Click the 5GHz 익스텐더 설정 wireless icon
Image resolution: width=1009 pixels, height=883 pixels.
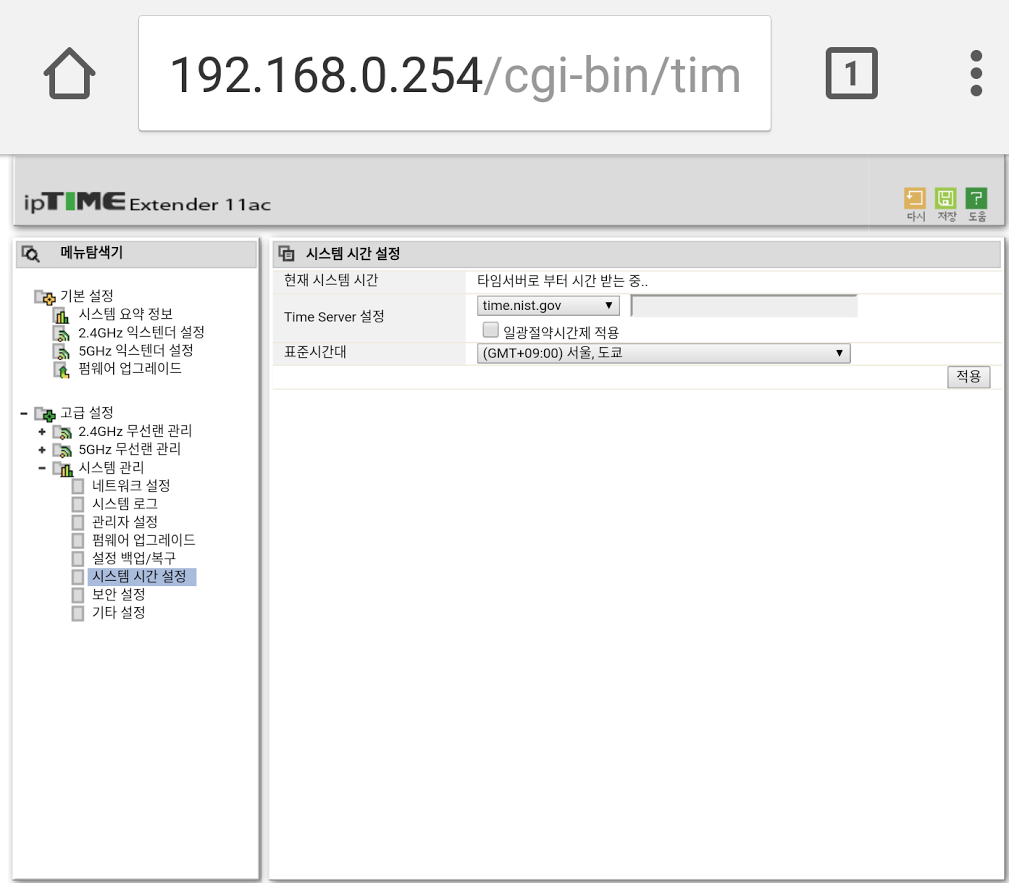pos(61,351)
